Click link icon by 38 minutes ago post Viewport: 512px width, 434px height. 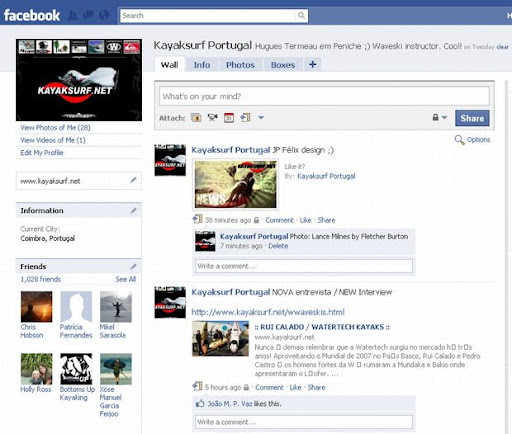click(x=197, y=219)
